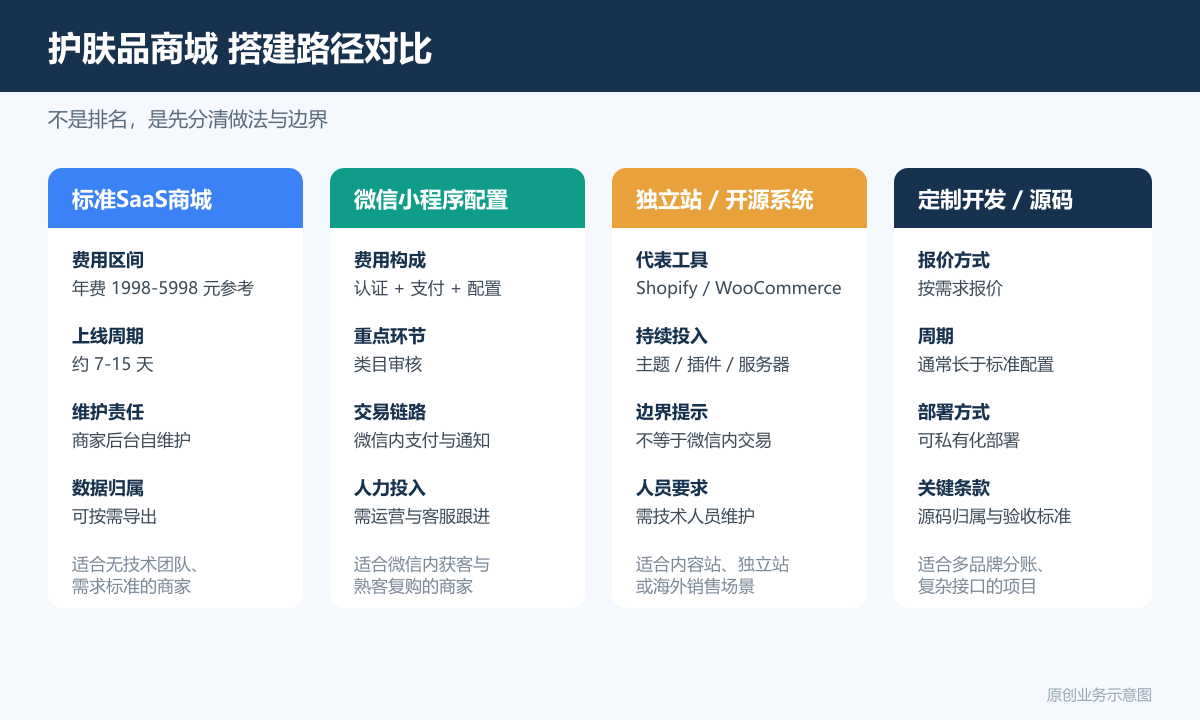Click the text 主题 / 插件 / 服务器

coord(713,364)
